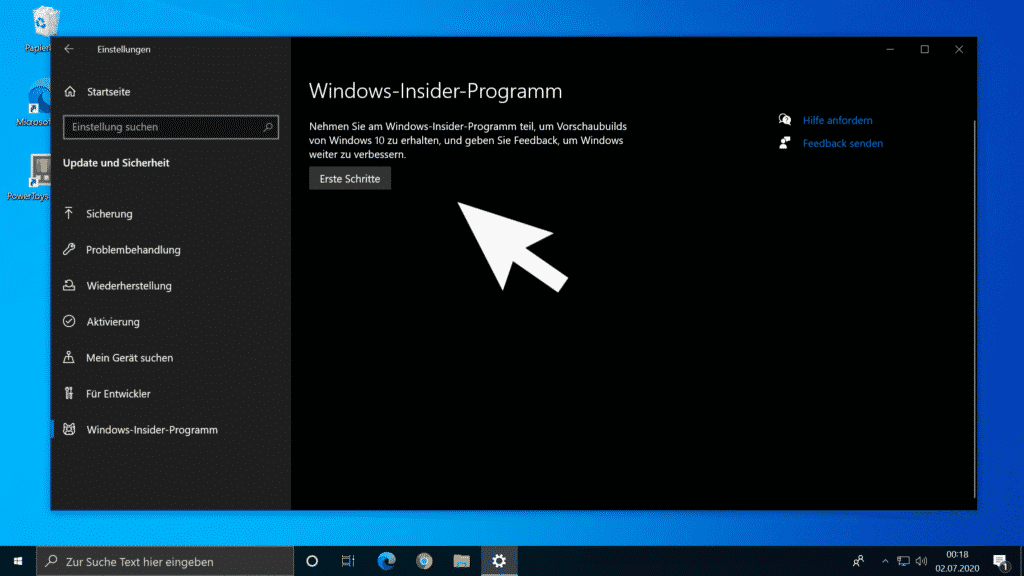
Task: Click the settings window vertical scrollbar
Action: point(974,308)
